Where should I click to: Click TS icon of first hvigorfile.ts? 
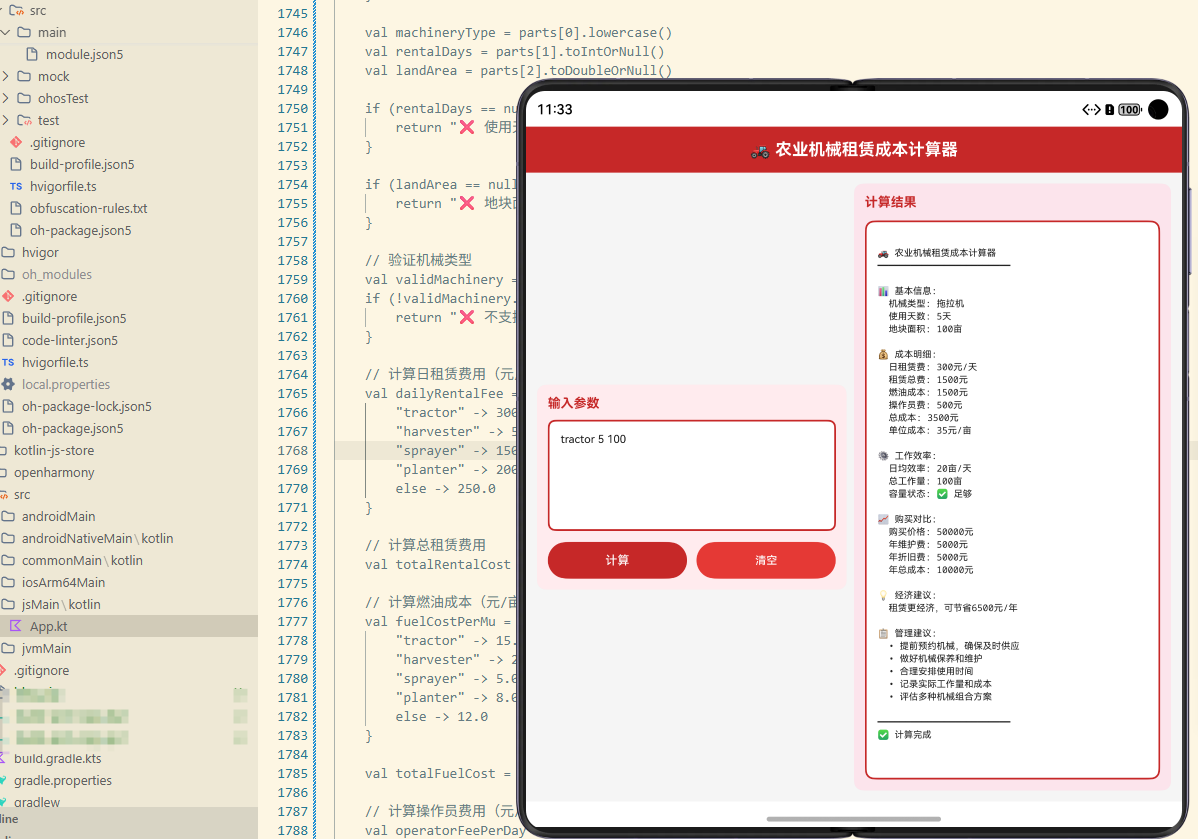pyautogui.click(x=16, y=186)
